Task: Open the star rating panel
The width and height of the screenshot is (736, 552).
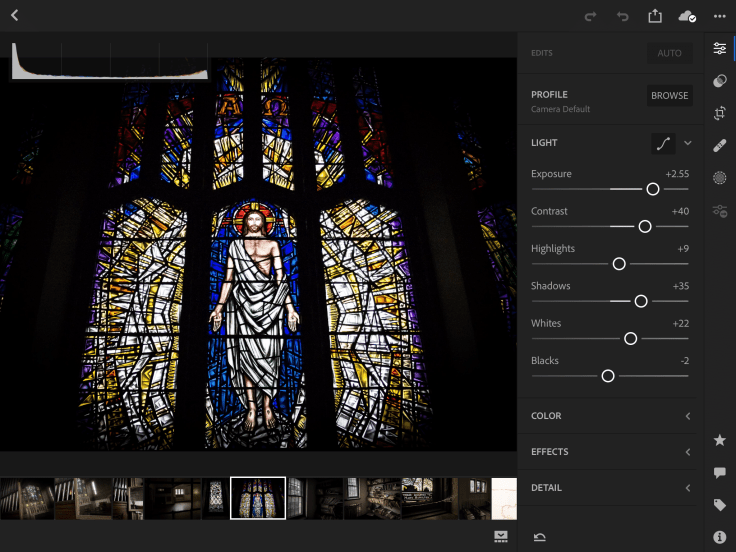Action: pyautogui.click(x=719, y=440)
